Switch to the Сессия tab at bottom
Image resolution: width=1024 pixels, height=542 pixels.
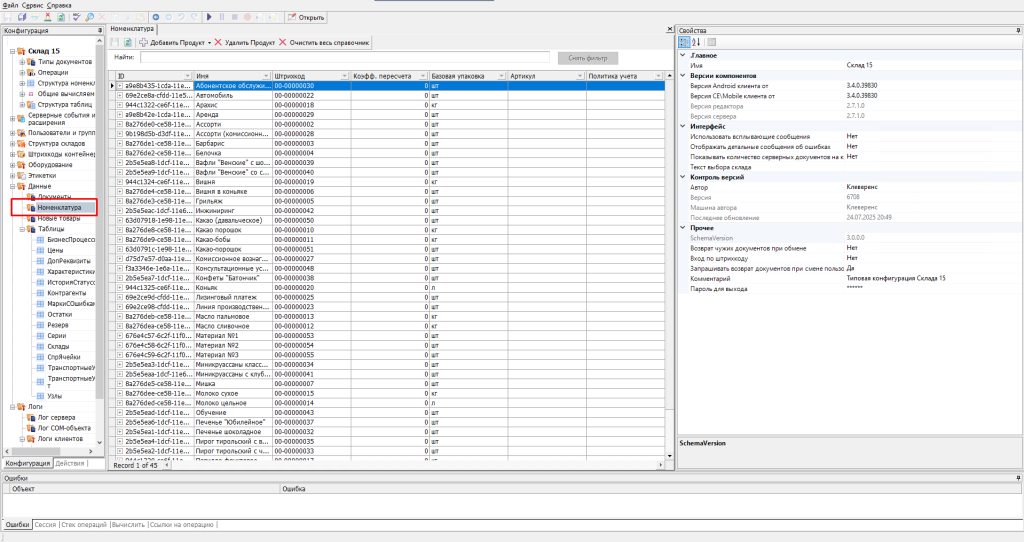pyautogui.click(x=46, y=523)
